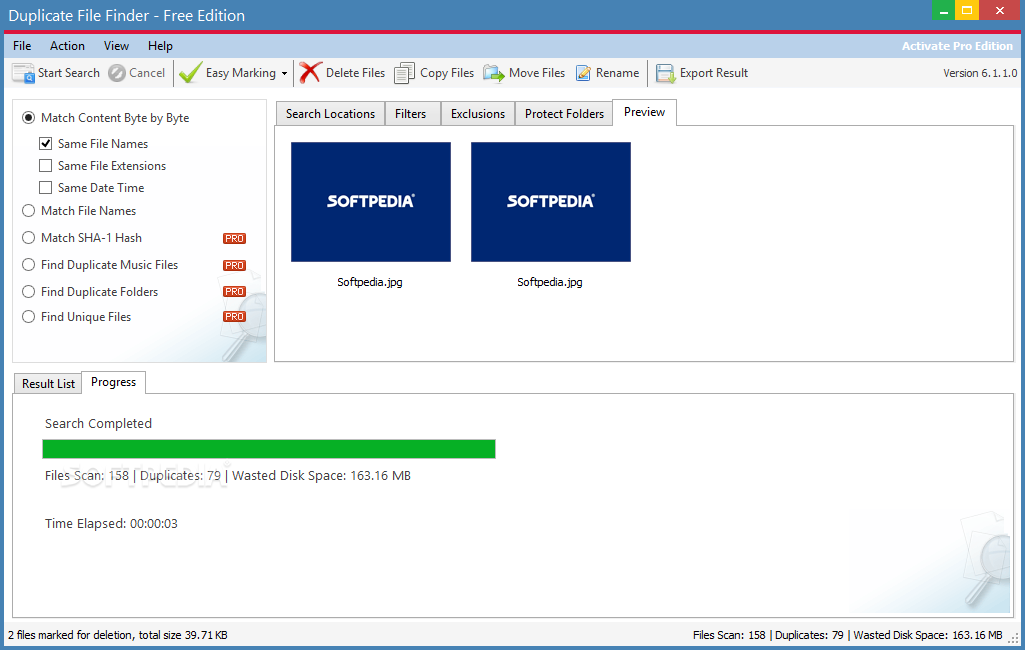Click the green Easy Marking checkmark icon
This screenshot has height=650, width=1025.
(190, 73)
